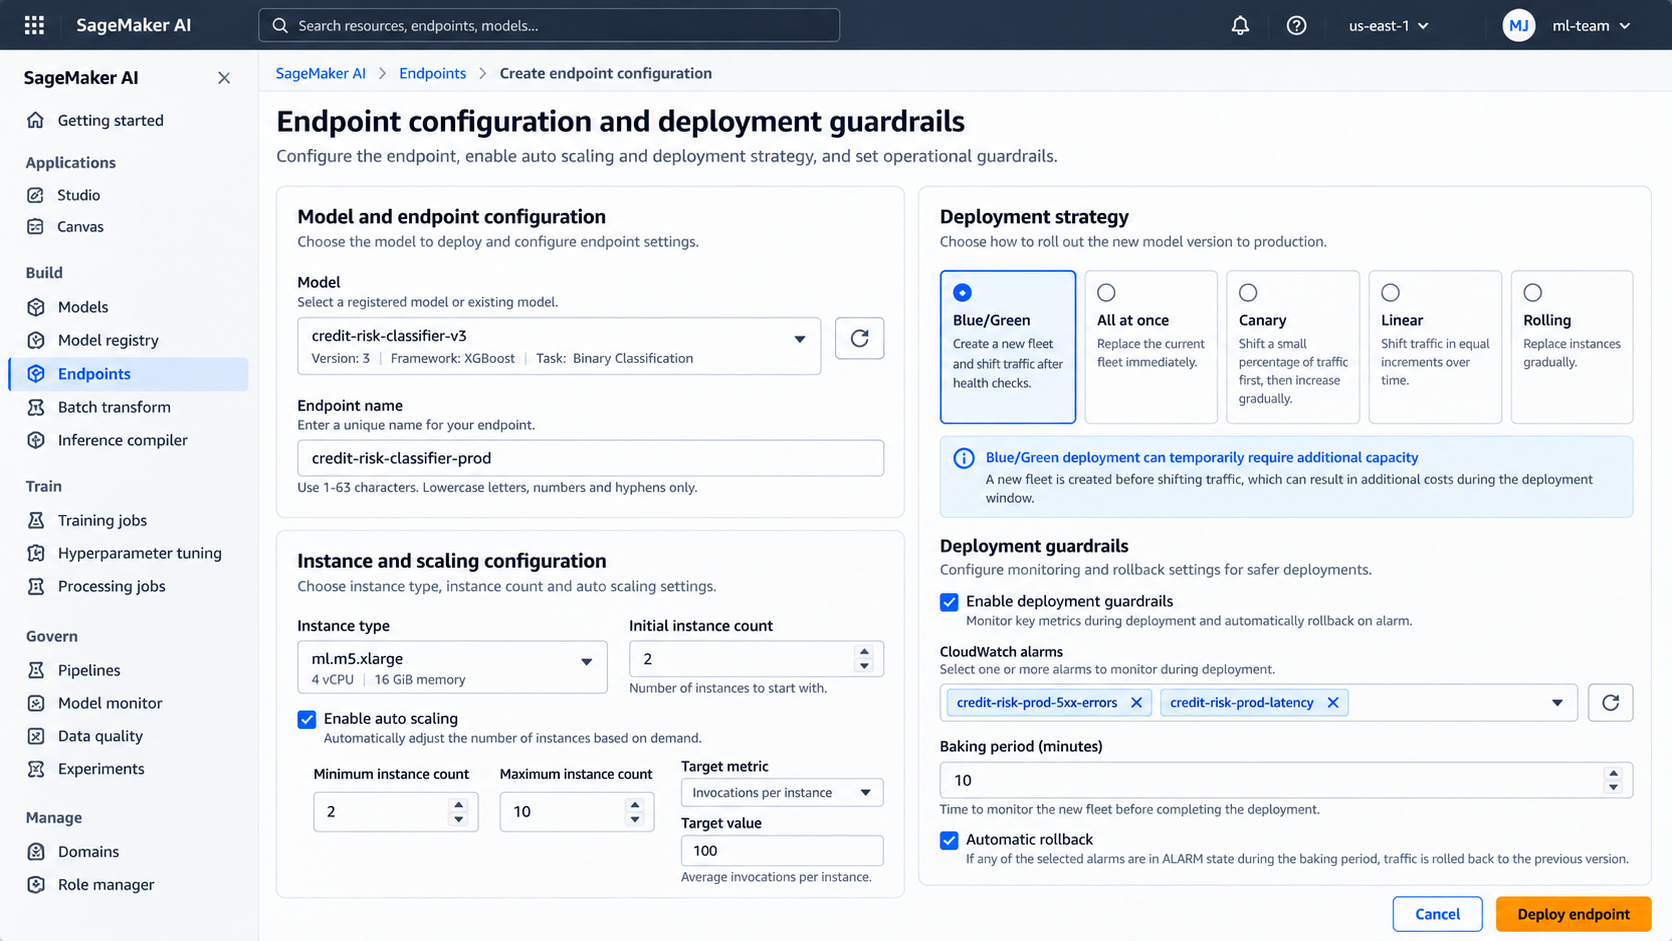Screen dimensions: 1672x941
Task: Click the Model monitor sidebar icon
Action: coord(36,703)
